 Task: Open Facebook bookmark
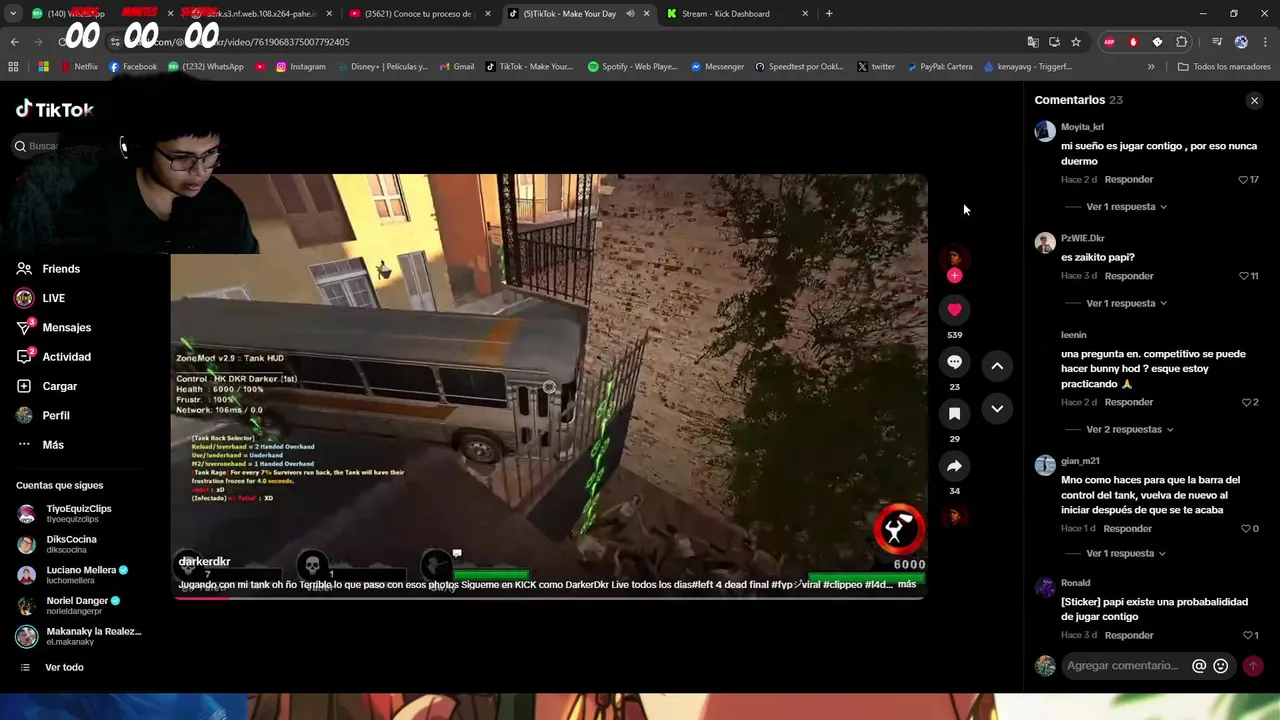pyautogui.click(x=133, y=67)
